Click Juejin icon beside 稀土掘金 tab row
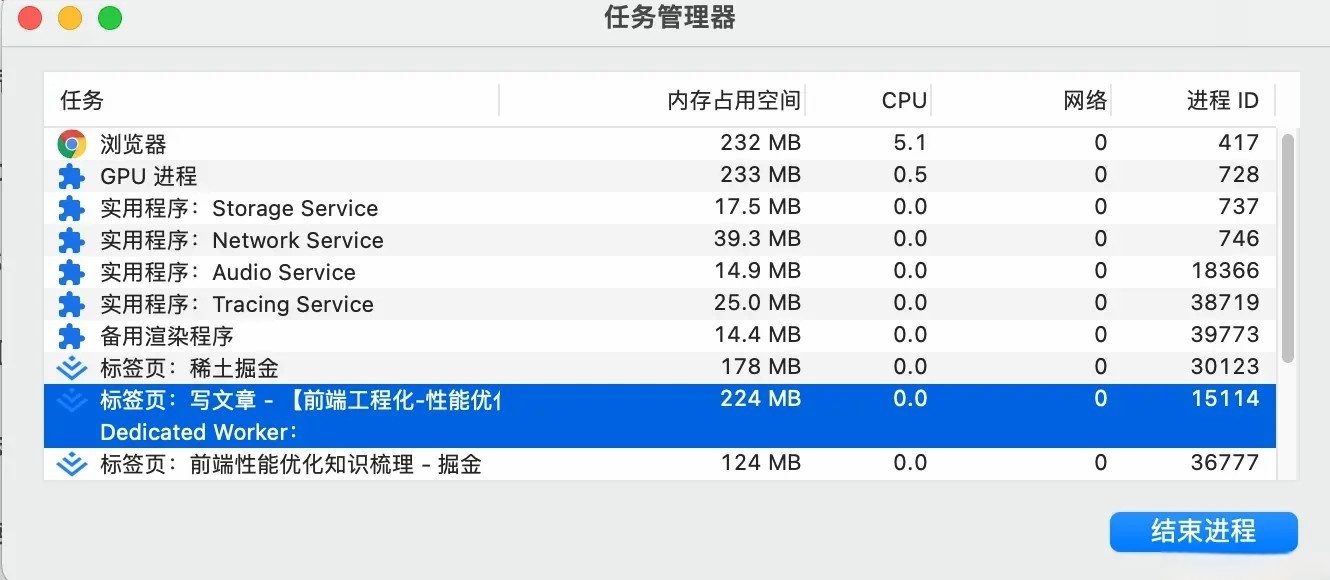Viewport: 1330px width, 580px height. click(71, 368)
